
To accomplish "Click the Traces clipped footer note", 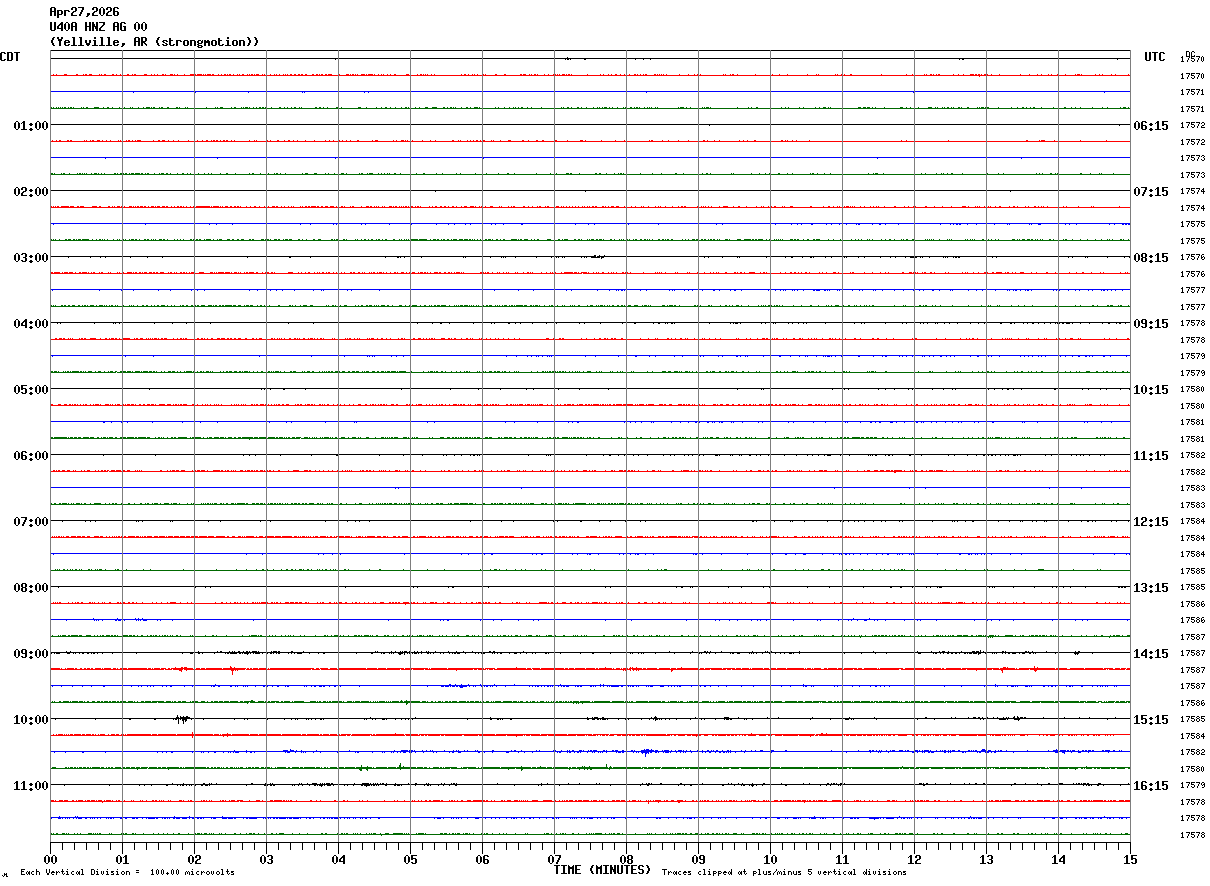I will coord(784,872).
